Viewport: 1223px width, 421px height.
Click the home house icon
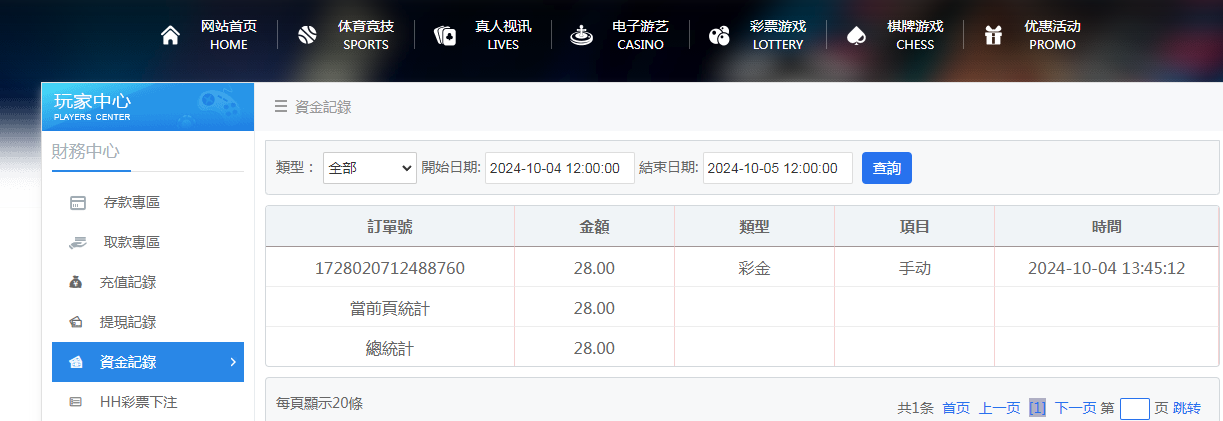pos(170,36)
